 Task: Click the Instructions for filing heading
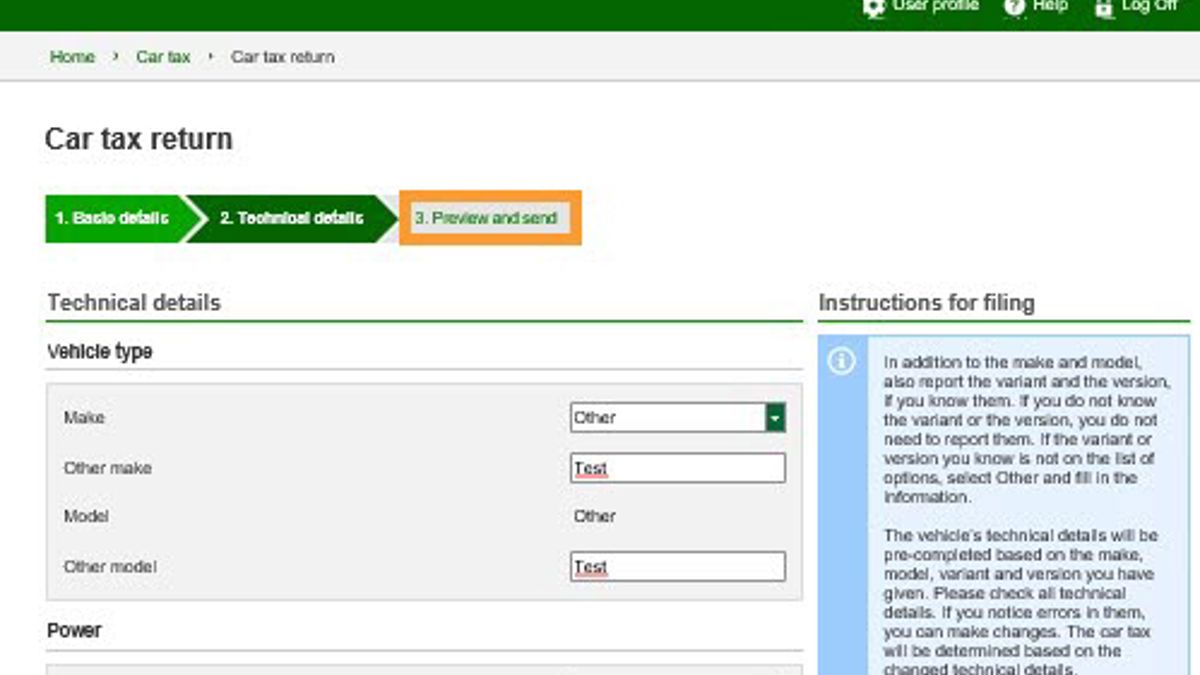(926, 303)
